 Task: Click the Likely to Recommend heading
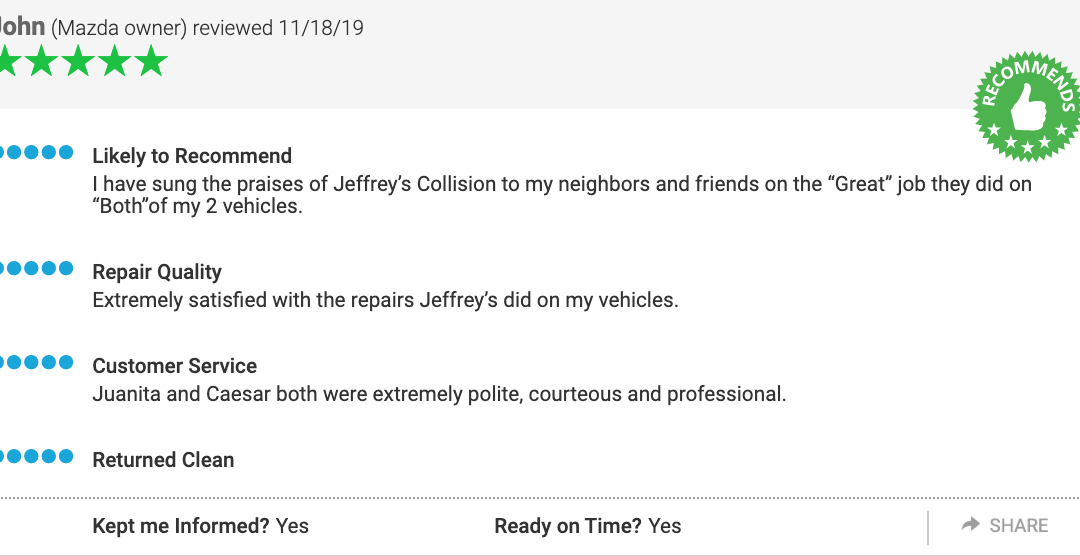[192, 156]
